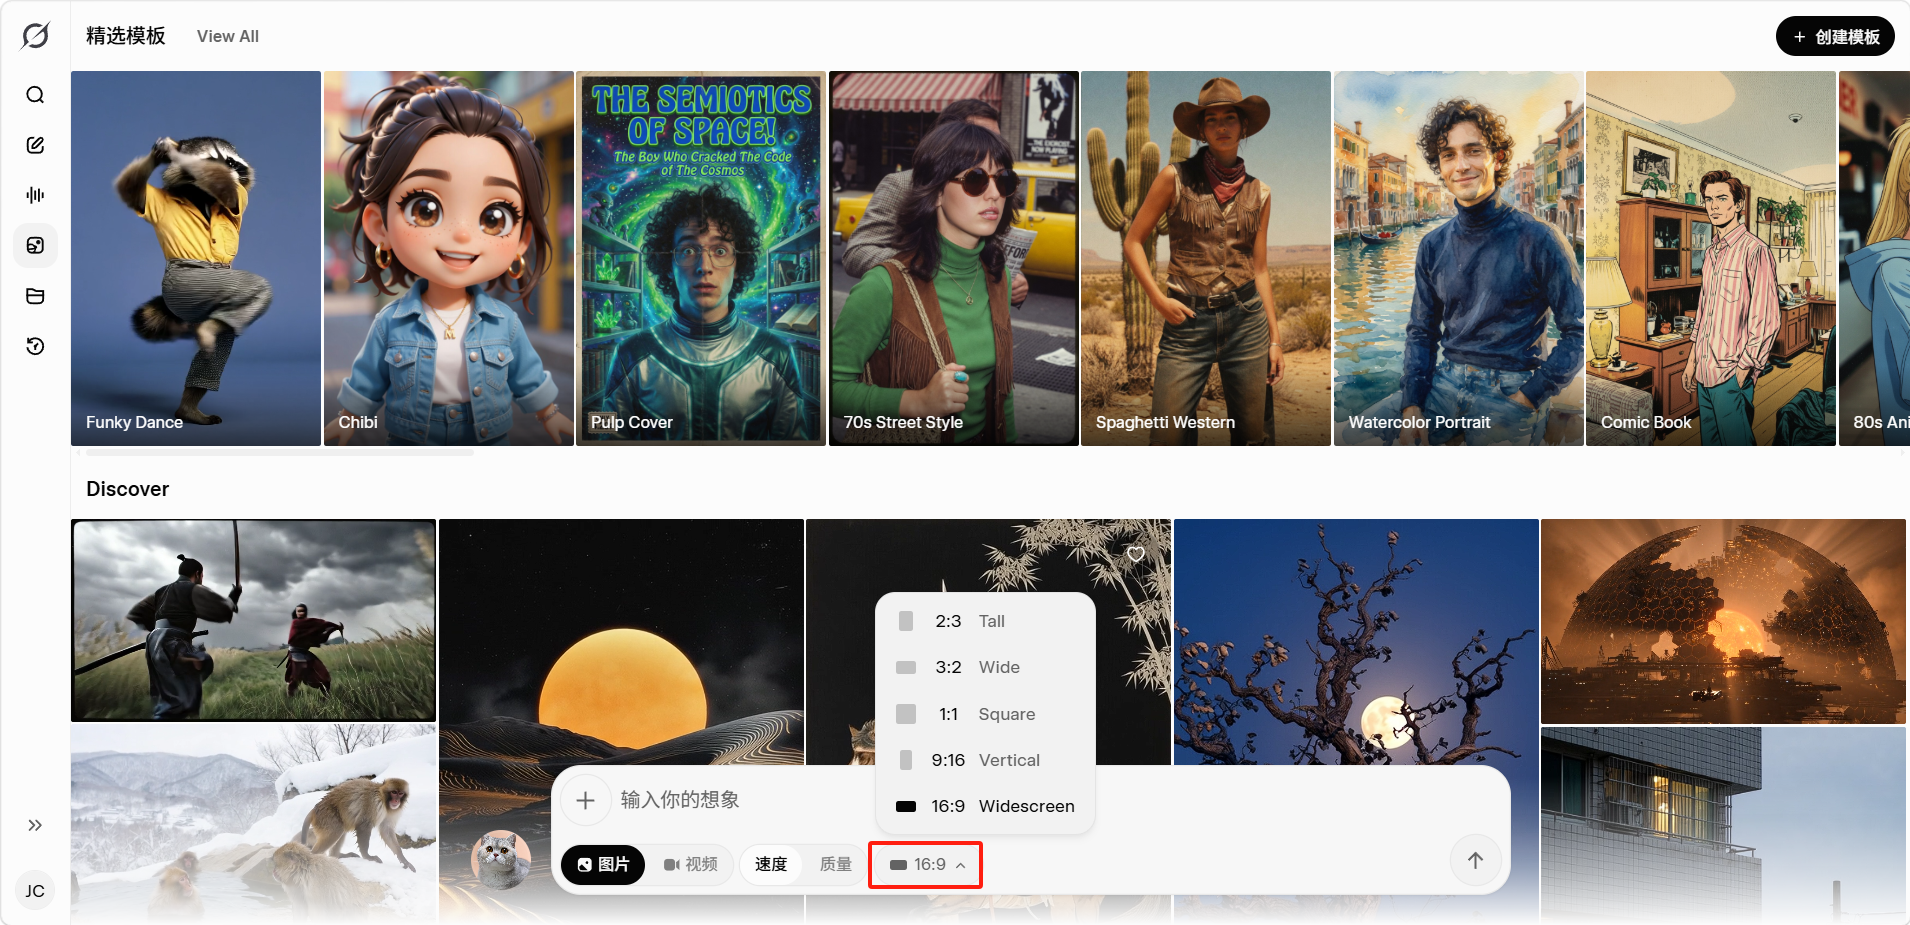The width and height of the screenshot is (1910, 925).
Task: Choose 9:16 Vertical aspect ratio
Action: pos(985,760)
